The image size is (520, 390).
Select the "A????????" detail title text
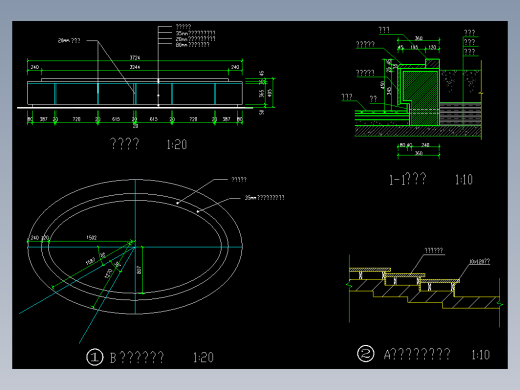tap(417, 354)
